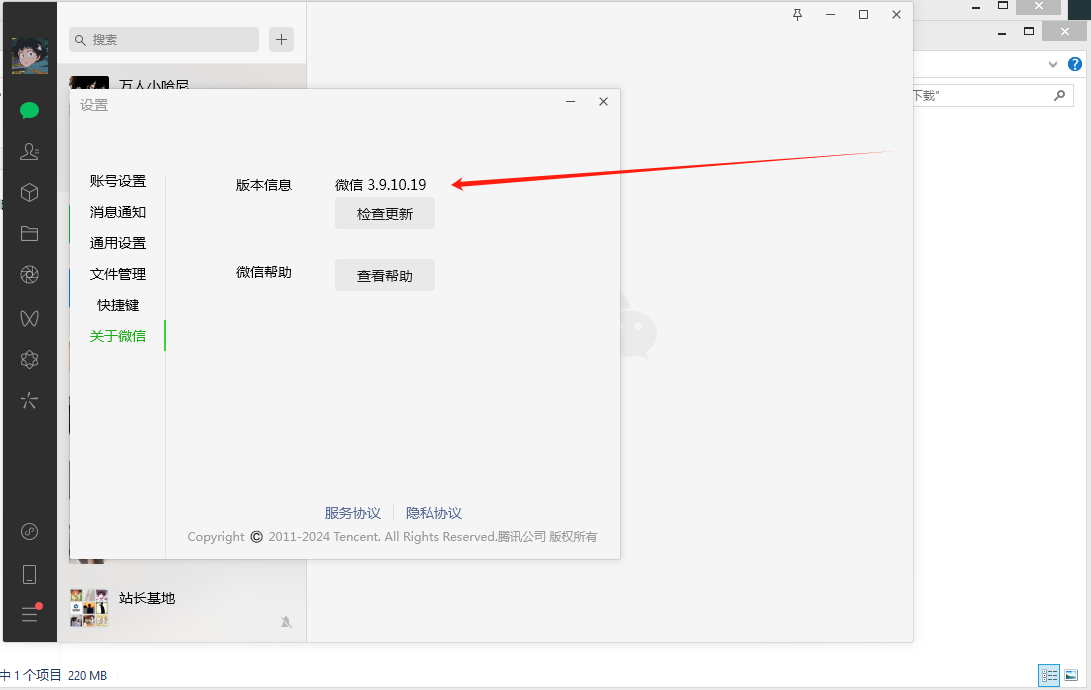This screenshot has height=690, width=1091.
Task: Switch Explorer to details view icon
Action: (x=1049, y=675)
